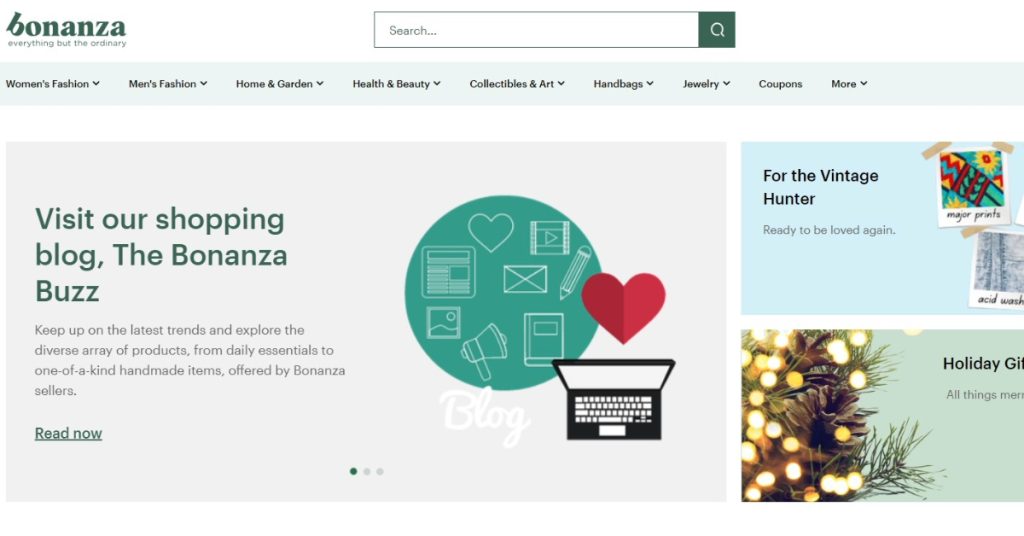This screenshot has width=1024, height=536.
Task: Click the red heart illustration
Action: point(623,307)
